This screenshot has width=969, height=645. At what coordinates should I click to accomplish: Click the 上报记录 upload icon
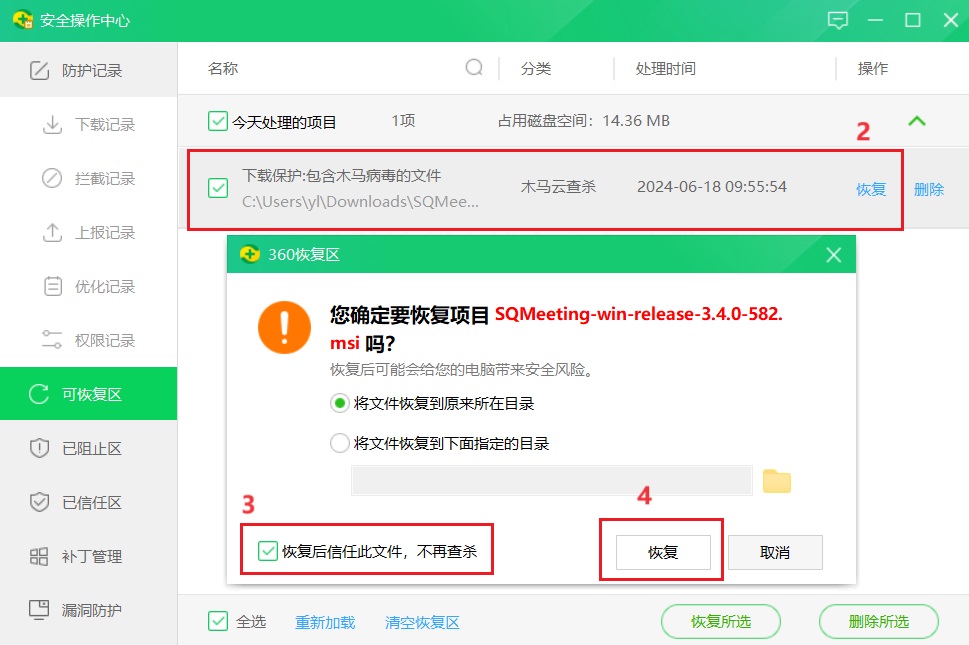coord(53,233)
